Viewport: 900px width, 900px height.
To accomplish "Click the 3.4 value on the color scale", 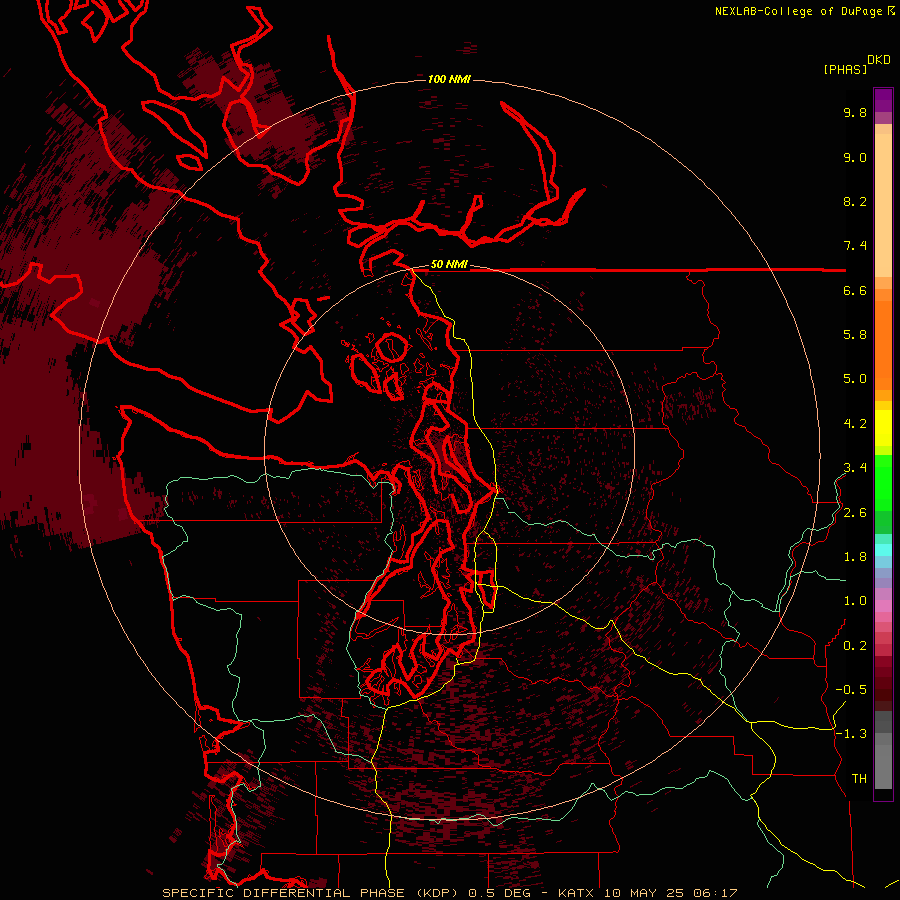I will click(x=855, y=468).
